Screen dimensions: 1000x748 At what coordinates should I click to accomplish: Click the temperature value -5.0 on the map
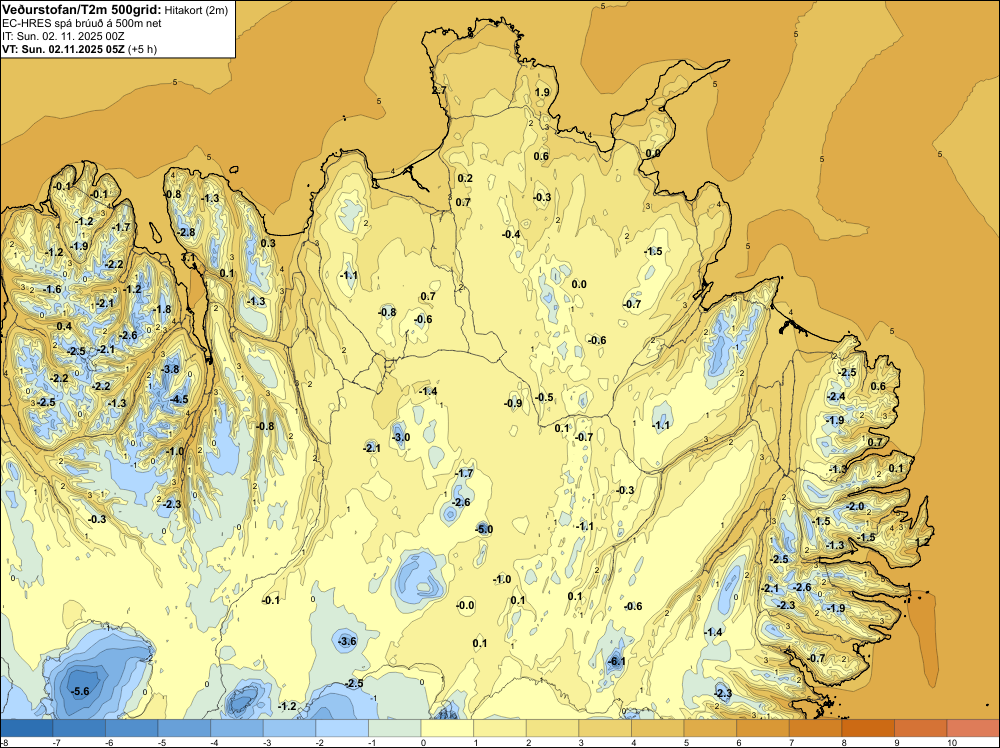point(484,529)
